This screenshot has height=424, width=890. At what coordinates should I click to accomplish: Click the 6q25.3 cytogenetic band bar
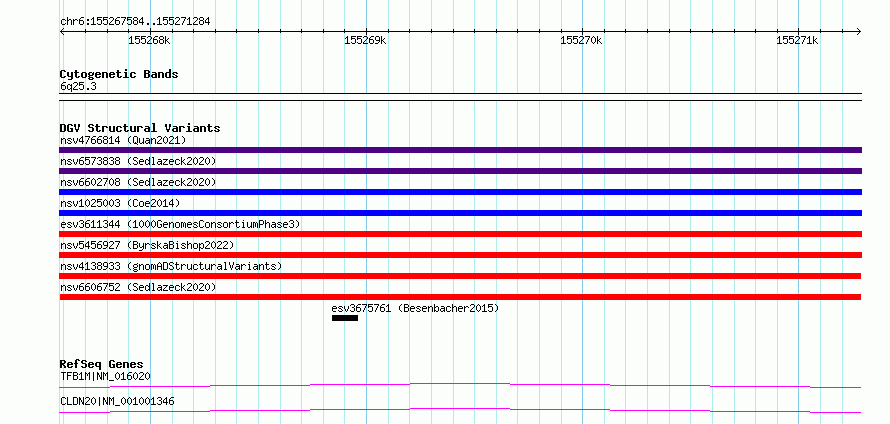[460, 97]
